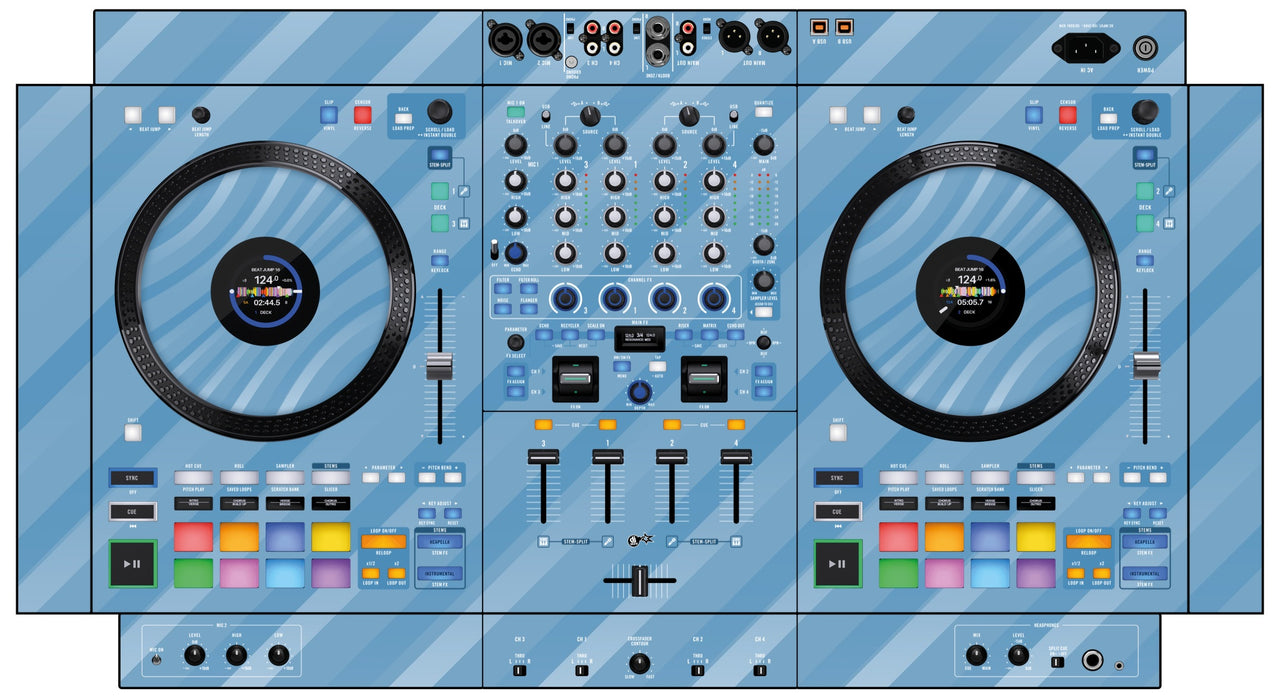
Task: Click the crossfader handle
Action: click(639, 581)
